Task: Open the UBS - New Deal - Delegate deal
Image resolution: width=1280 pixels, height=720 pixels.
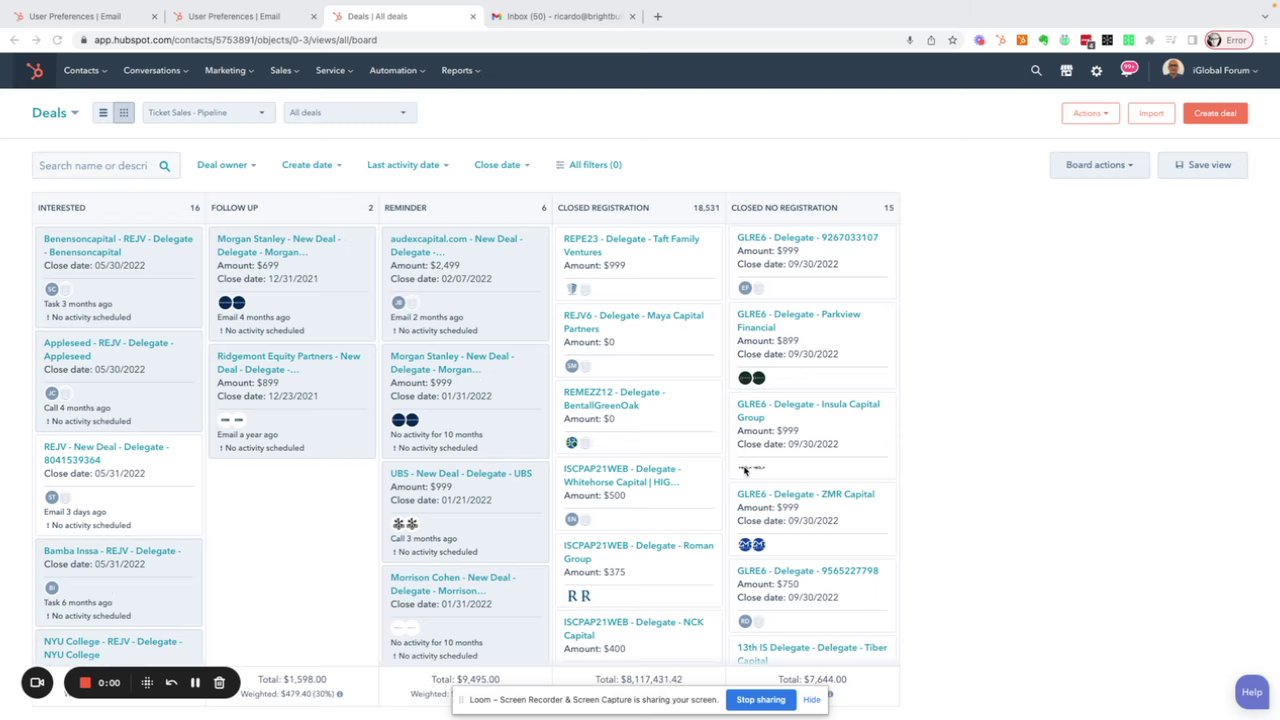Action: pyautogui.click(x=461, y=473)
